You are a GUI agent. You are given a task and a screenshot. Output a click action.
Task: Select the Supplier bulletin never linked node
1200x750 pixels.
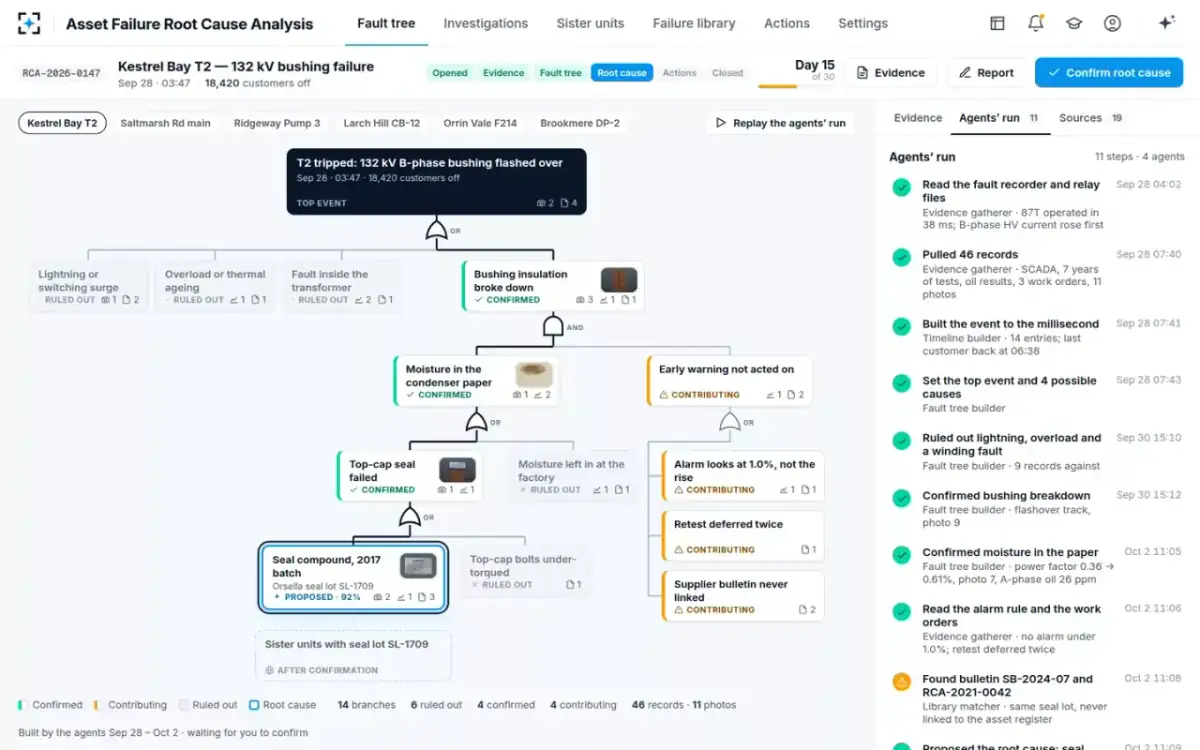point(743,596)
